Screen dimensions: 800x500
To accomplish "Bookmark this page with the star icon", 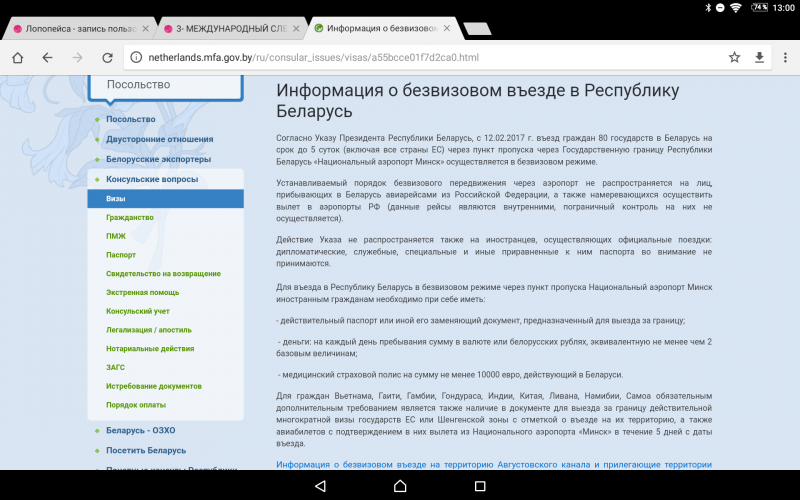I will click(x=734, y=57).
